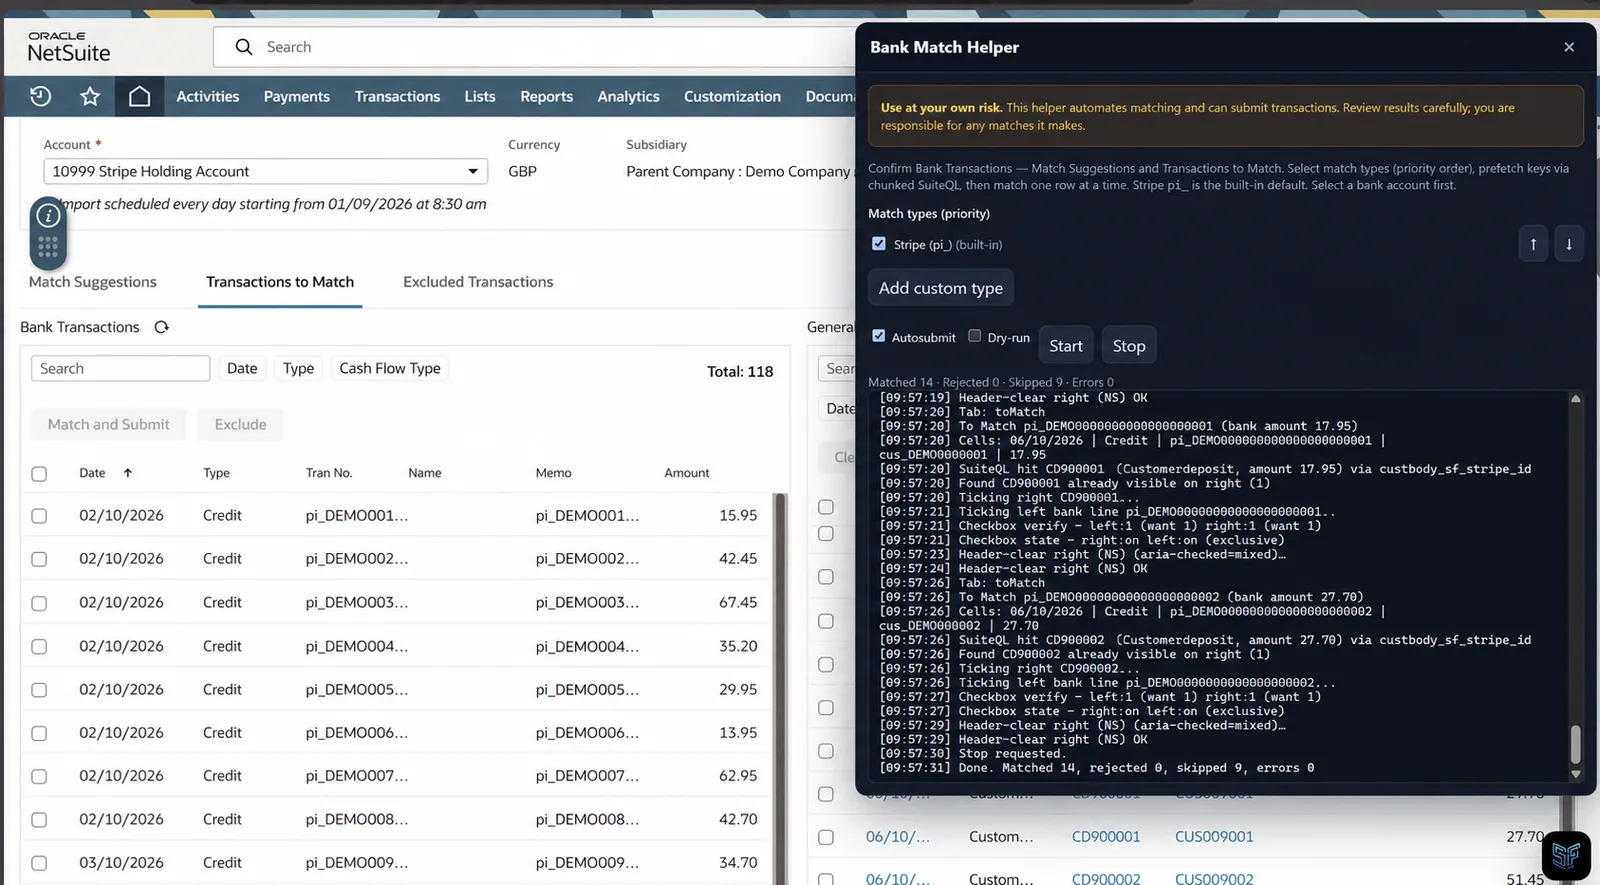This screenshot has height=885, width=1600.
Task: Click the Start button
Action: tap(1066, 346)
